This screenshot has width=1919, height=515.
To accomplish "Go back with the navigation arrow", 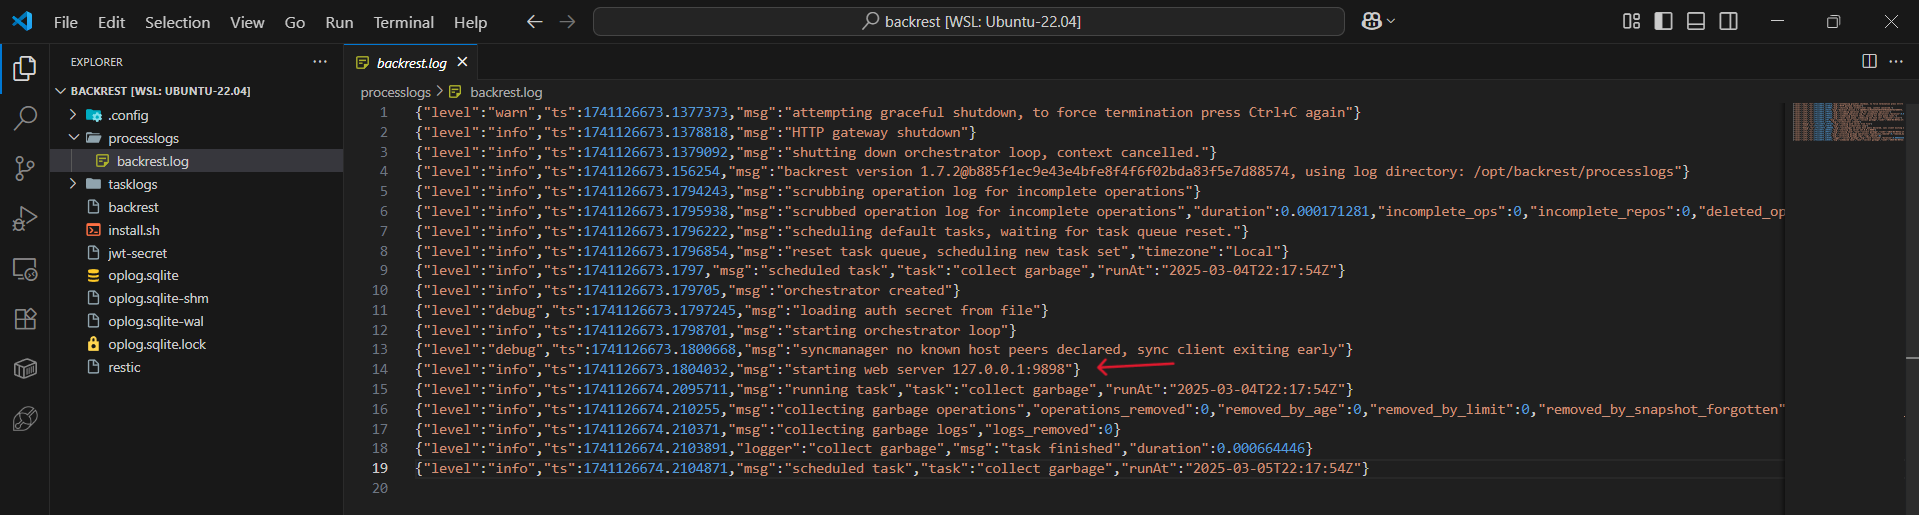I will click(x=535, y=21).
